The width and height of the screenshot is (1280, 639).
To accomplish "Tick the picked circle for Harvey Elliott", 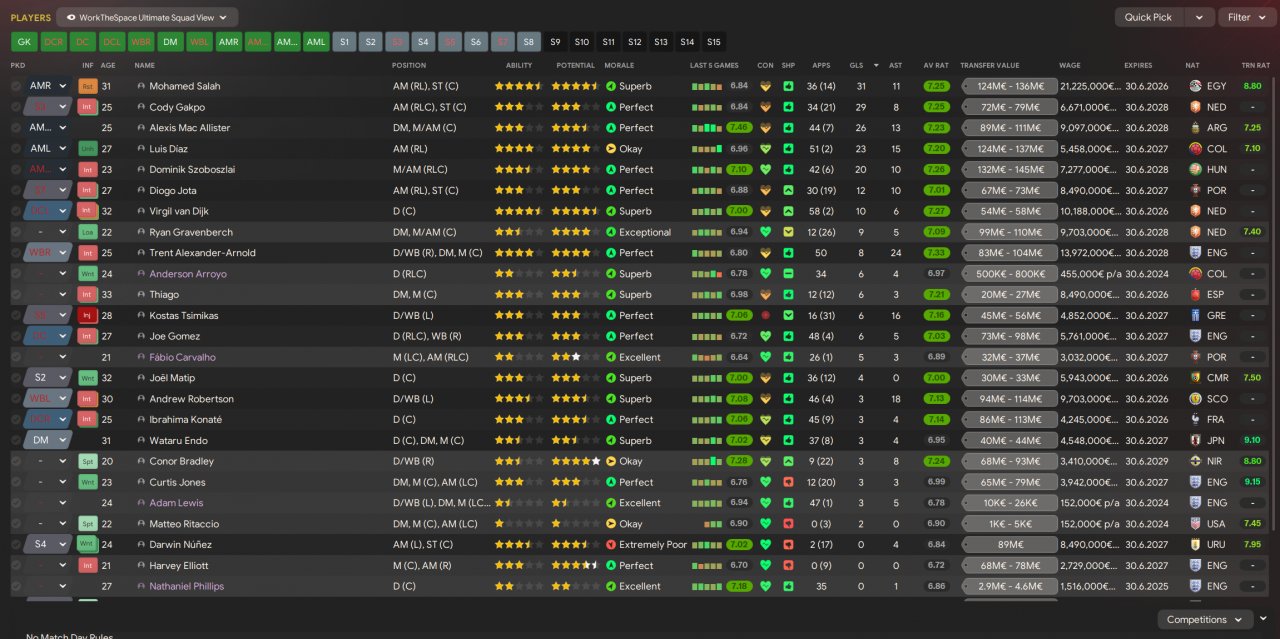I will (x=16, y=566).
